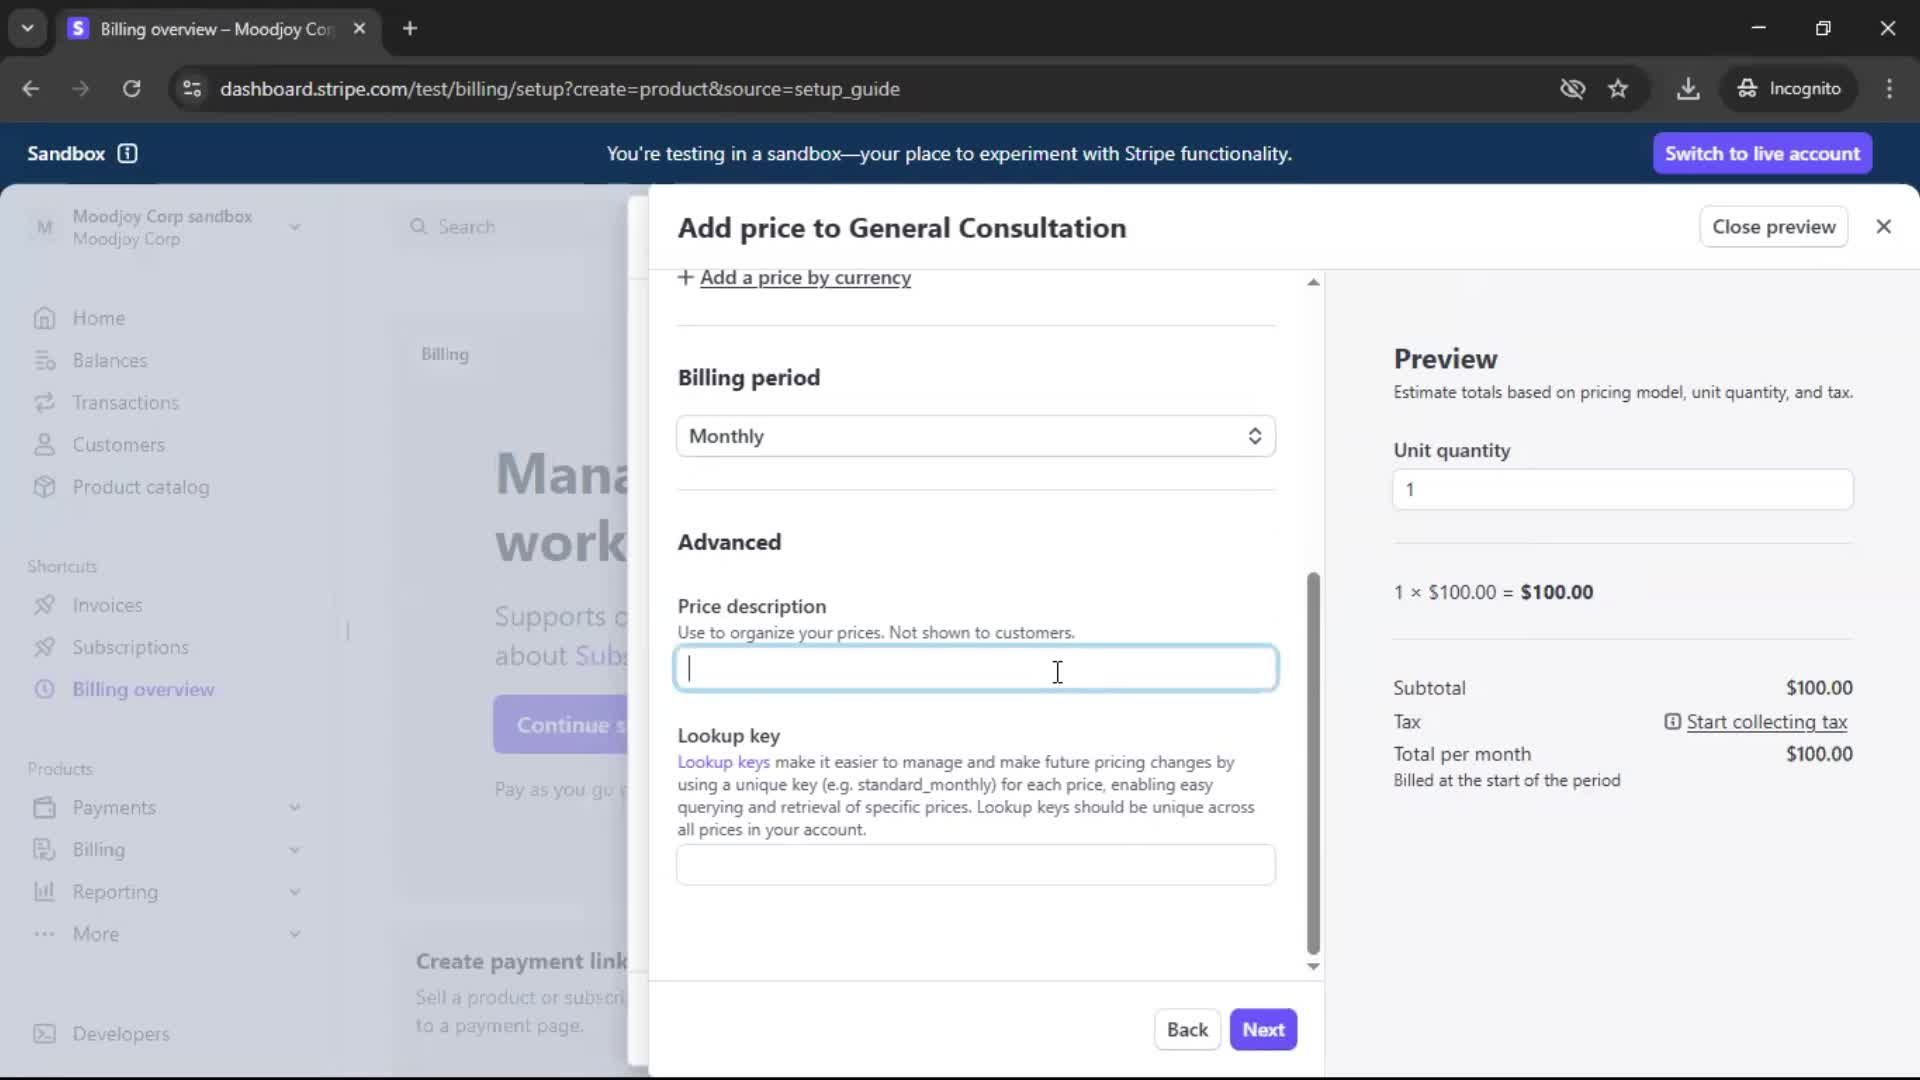Viewport: 1920px width, 1080px height.
Task: Open browser downloads icon
Action: [x=1688, y=89]
